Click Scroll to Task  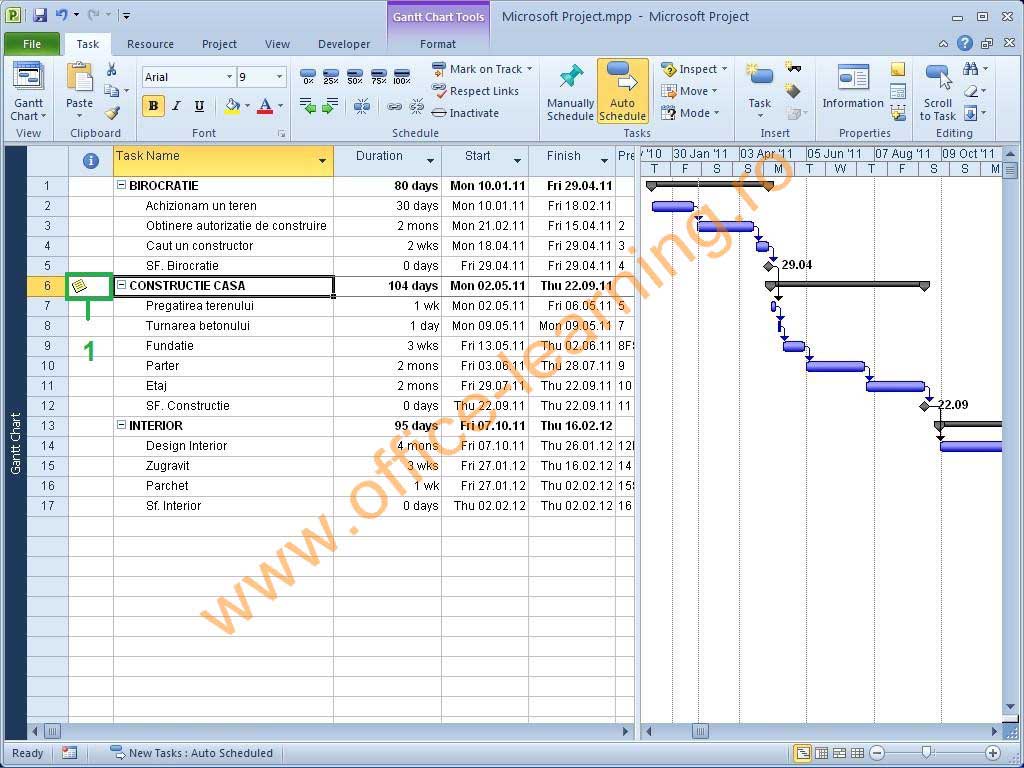coord(938,92)
